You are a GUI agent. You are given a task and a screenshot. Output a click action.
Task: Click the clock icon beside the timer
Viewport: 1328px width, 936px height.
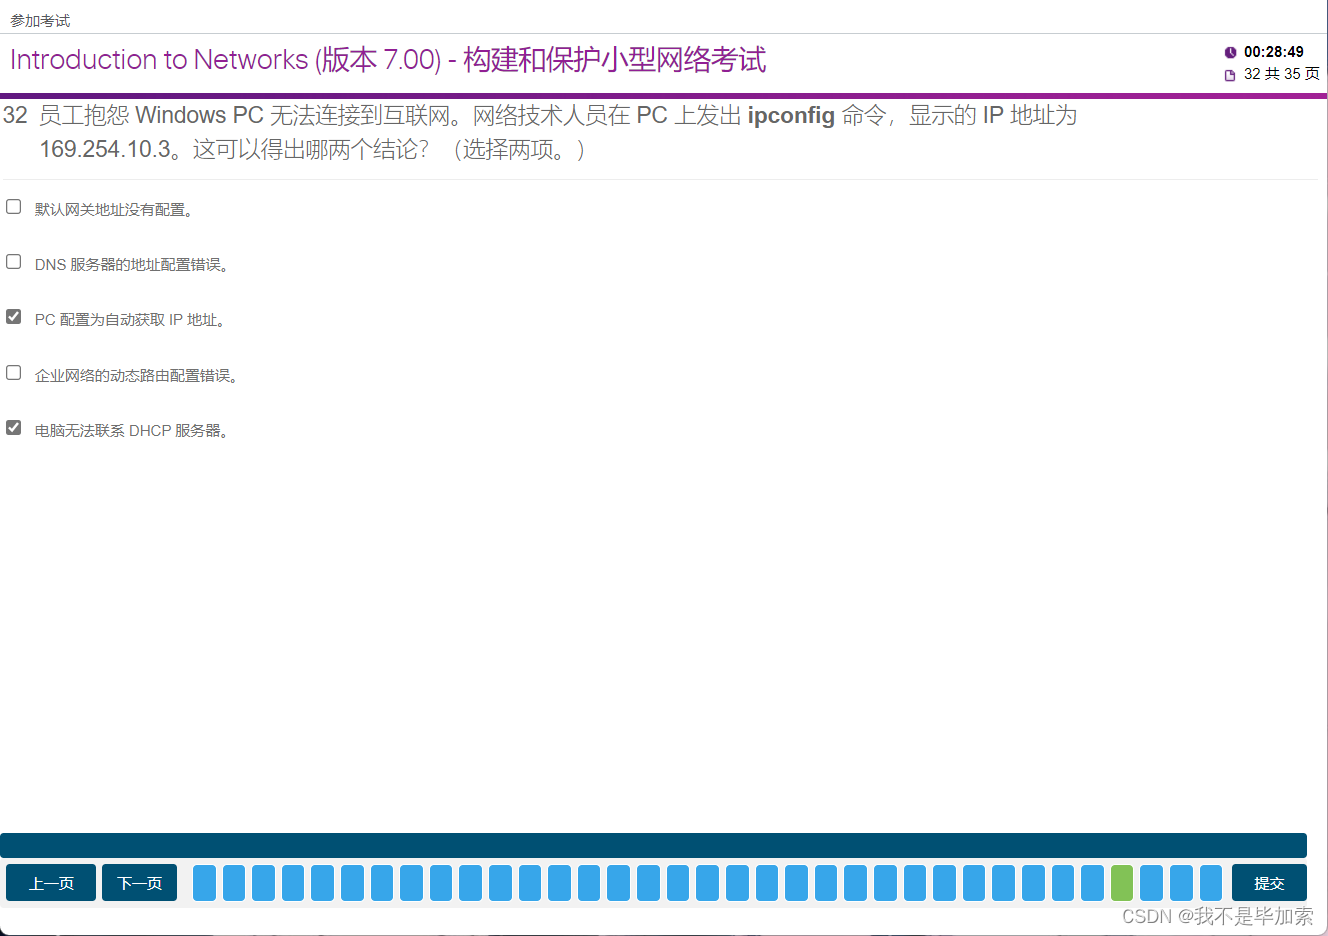point(1230,52)
